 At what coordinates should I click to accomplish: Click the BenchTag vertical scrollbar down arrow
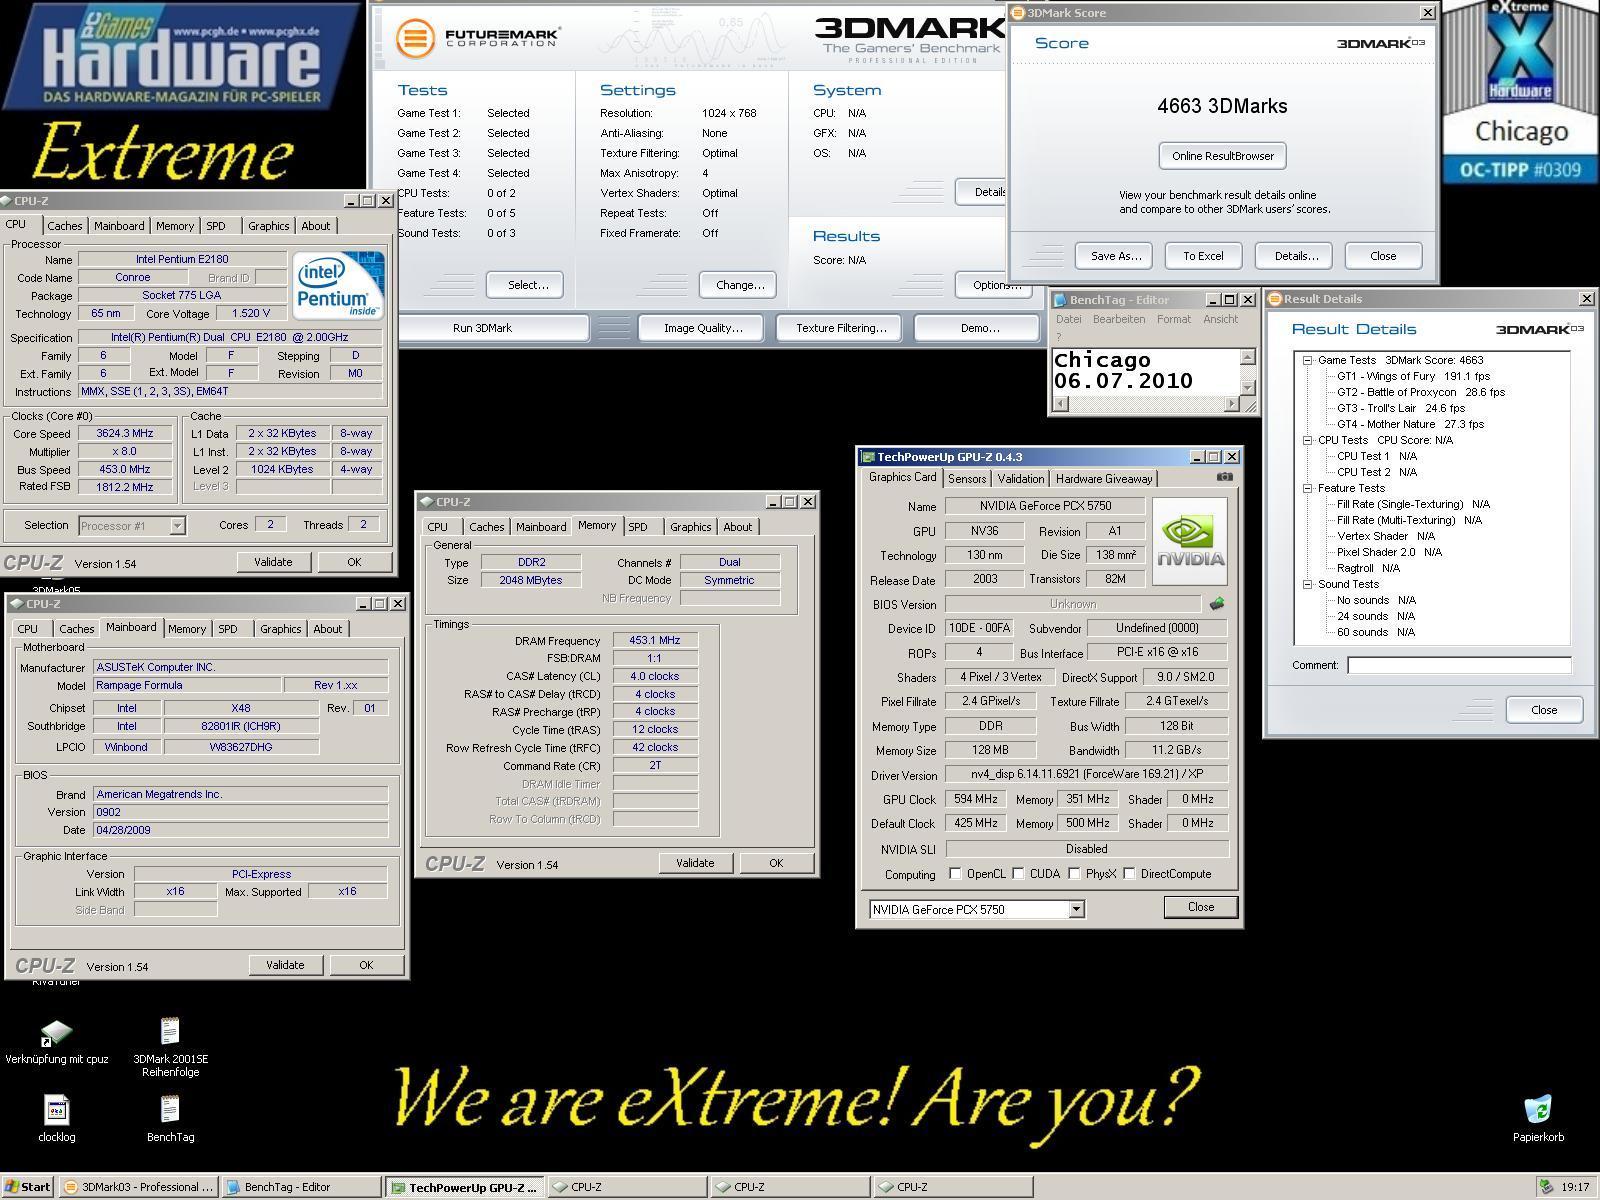tap(1248, 388)
